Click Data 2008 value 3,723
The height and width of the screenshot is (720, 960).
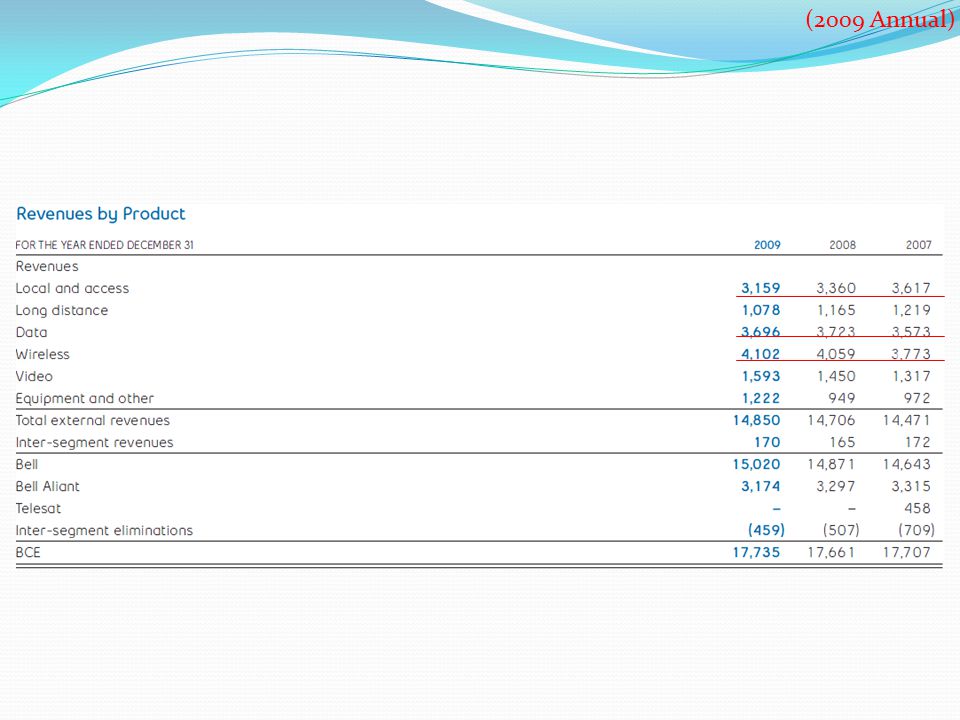tap(836, 332)
